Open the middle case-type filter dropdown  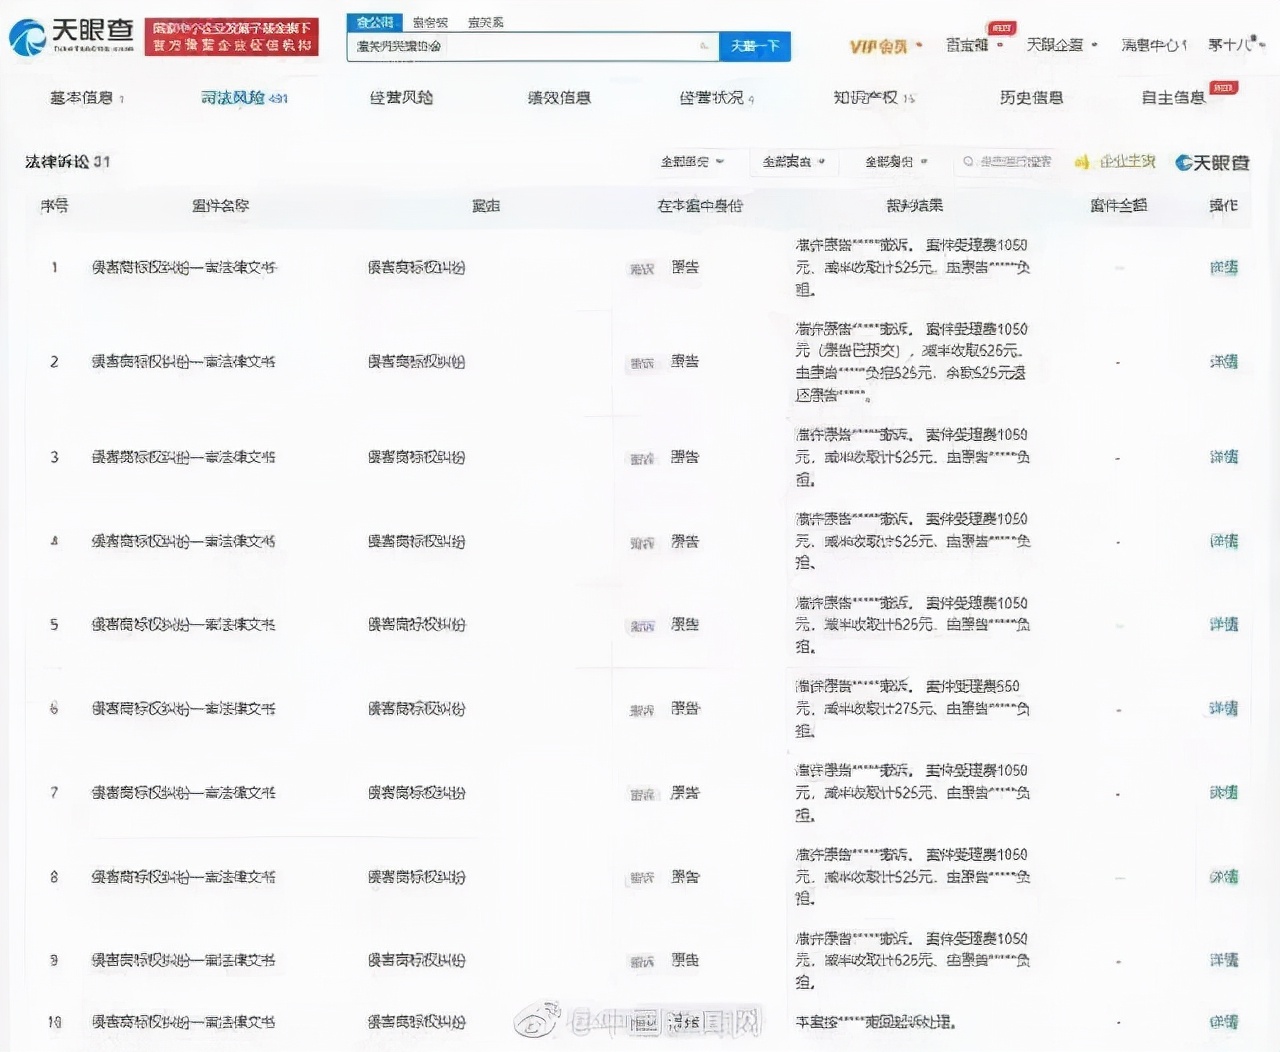[x=793, y=161]
